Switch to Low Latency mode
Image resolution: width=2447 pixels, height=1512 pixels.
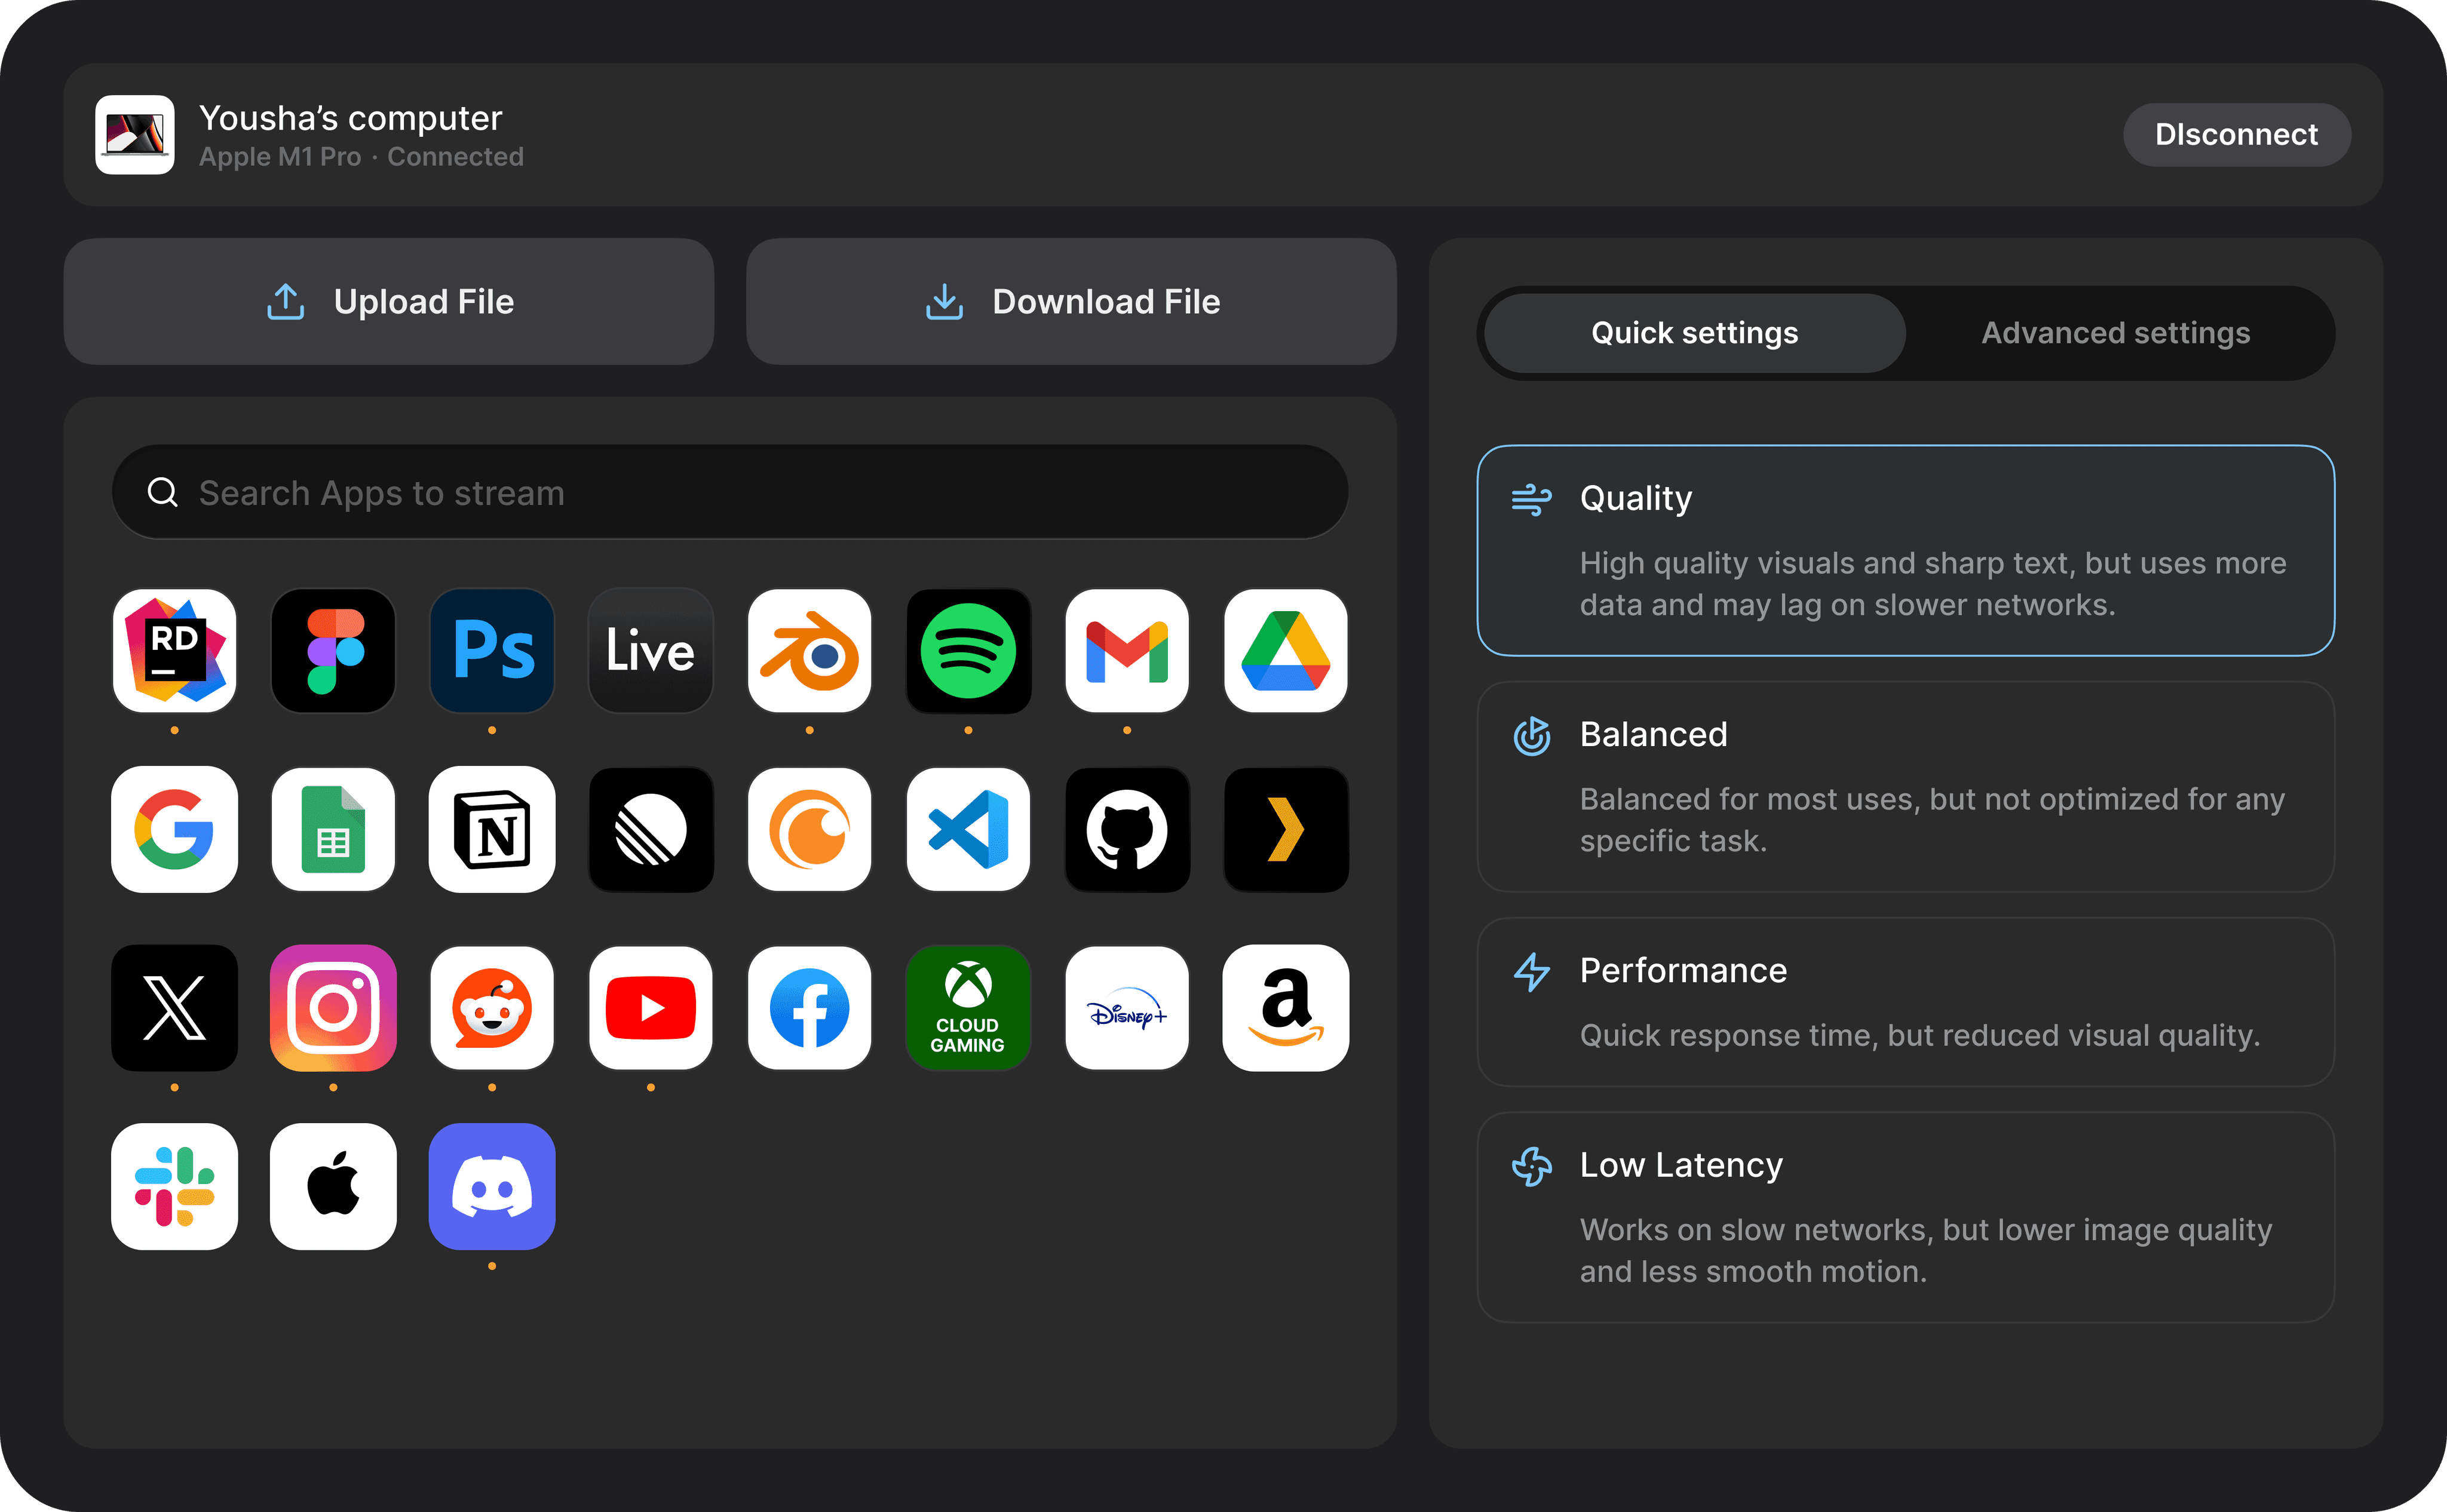[1905, 1218]
